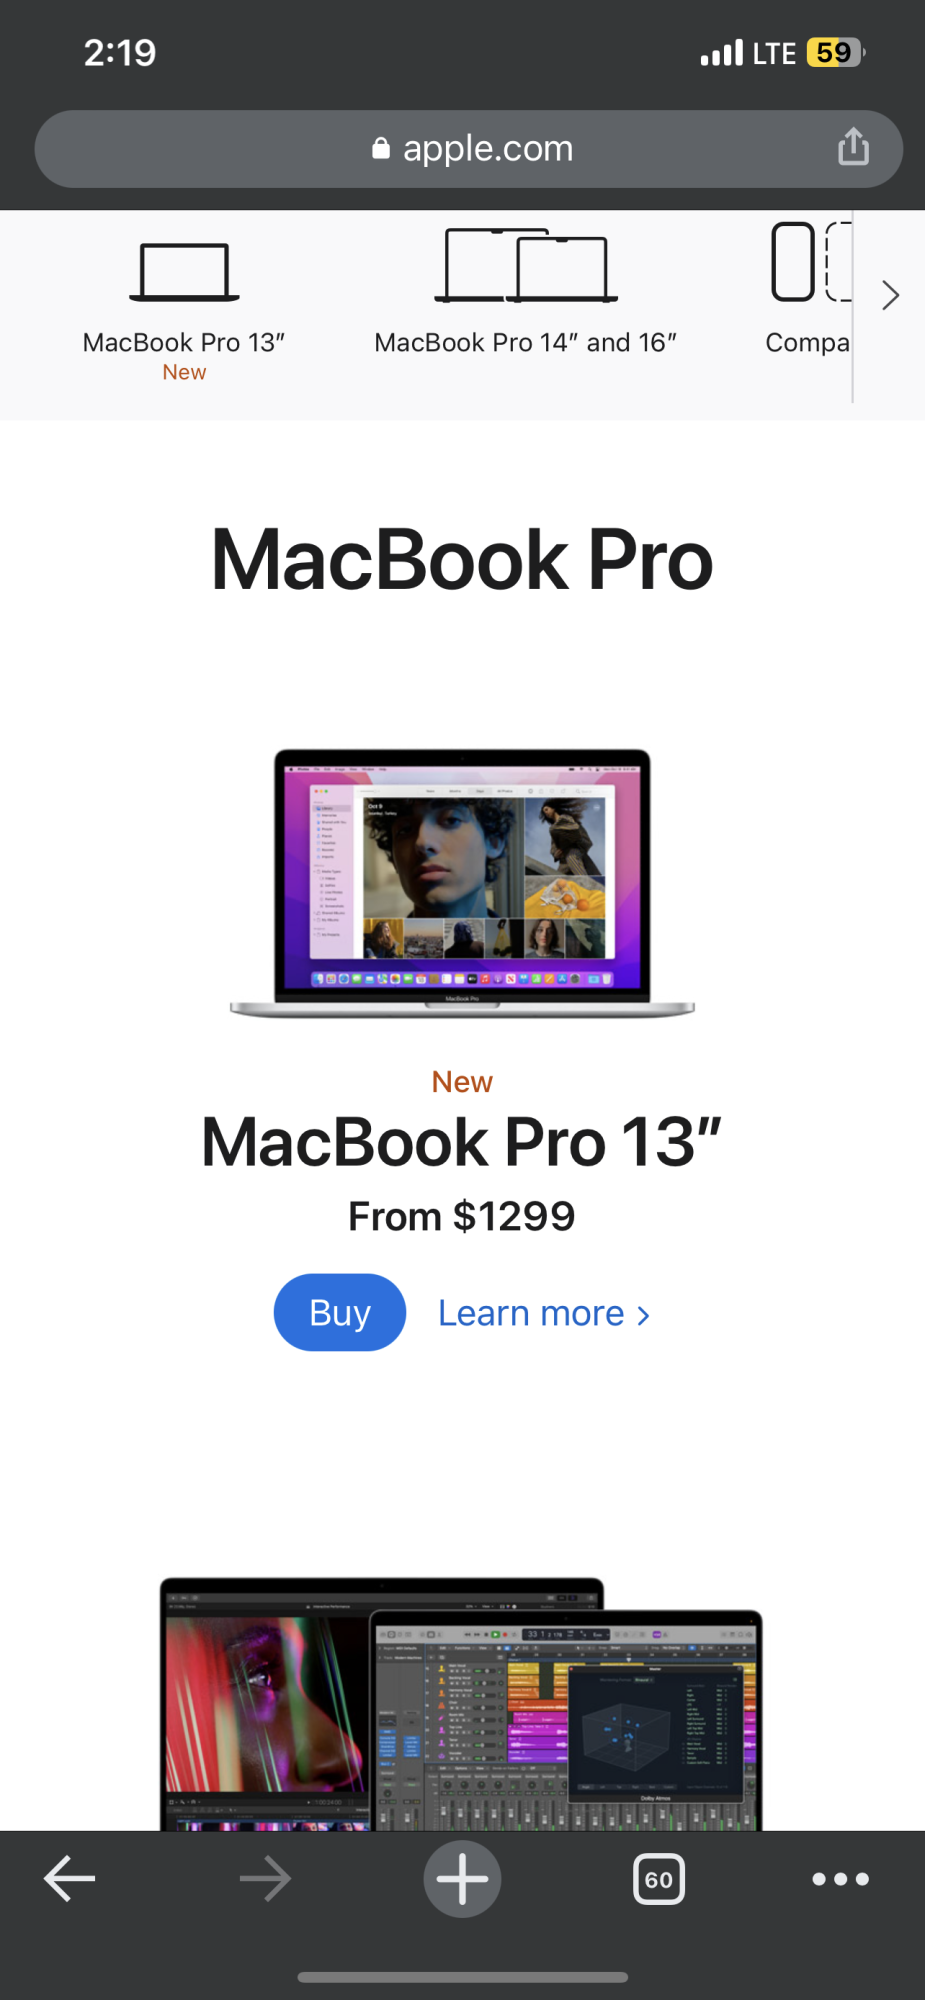Tap the 14″ and 16″ MacBook Pro image
925x2000 pixels.
click(x=461, y=1704)
